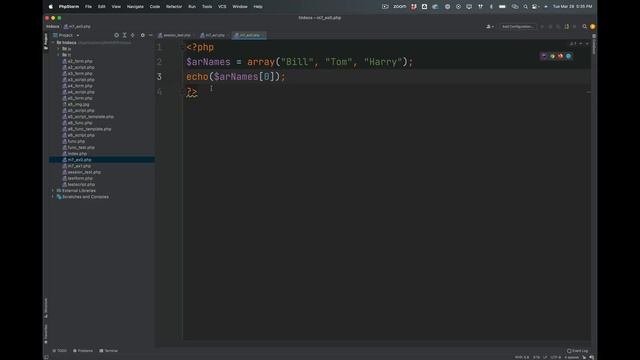
Task: Open user account dropdown in toolbar
Action: point(489,27)
